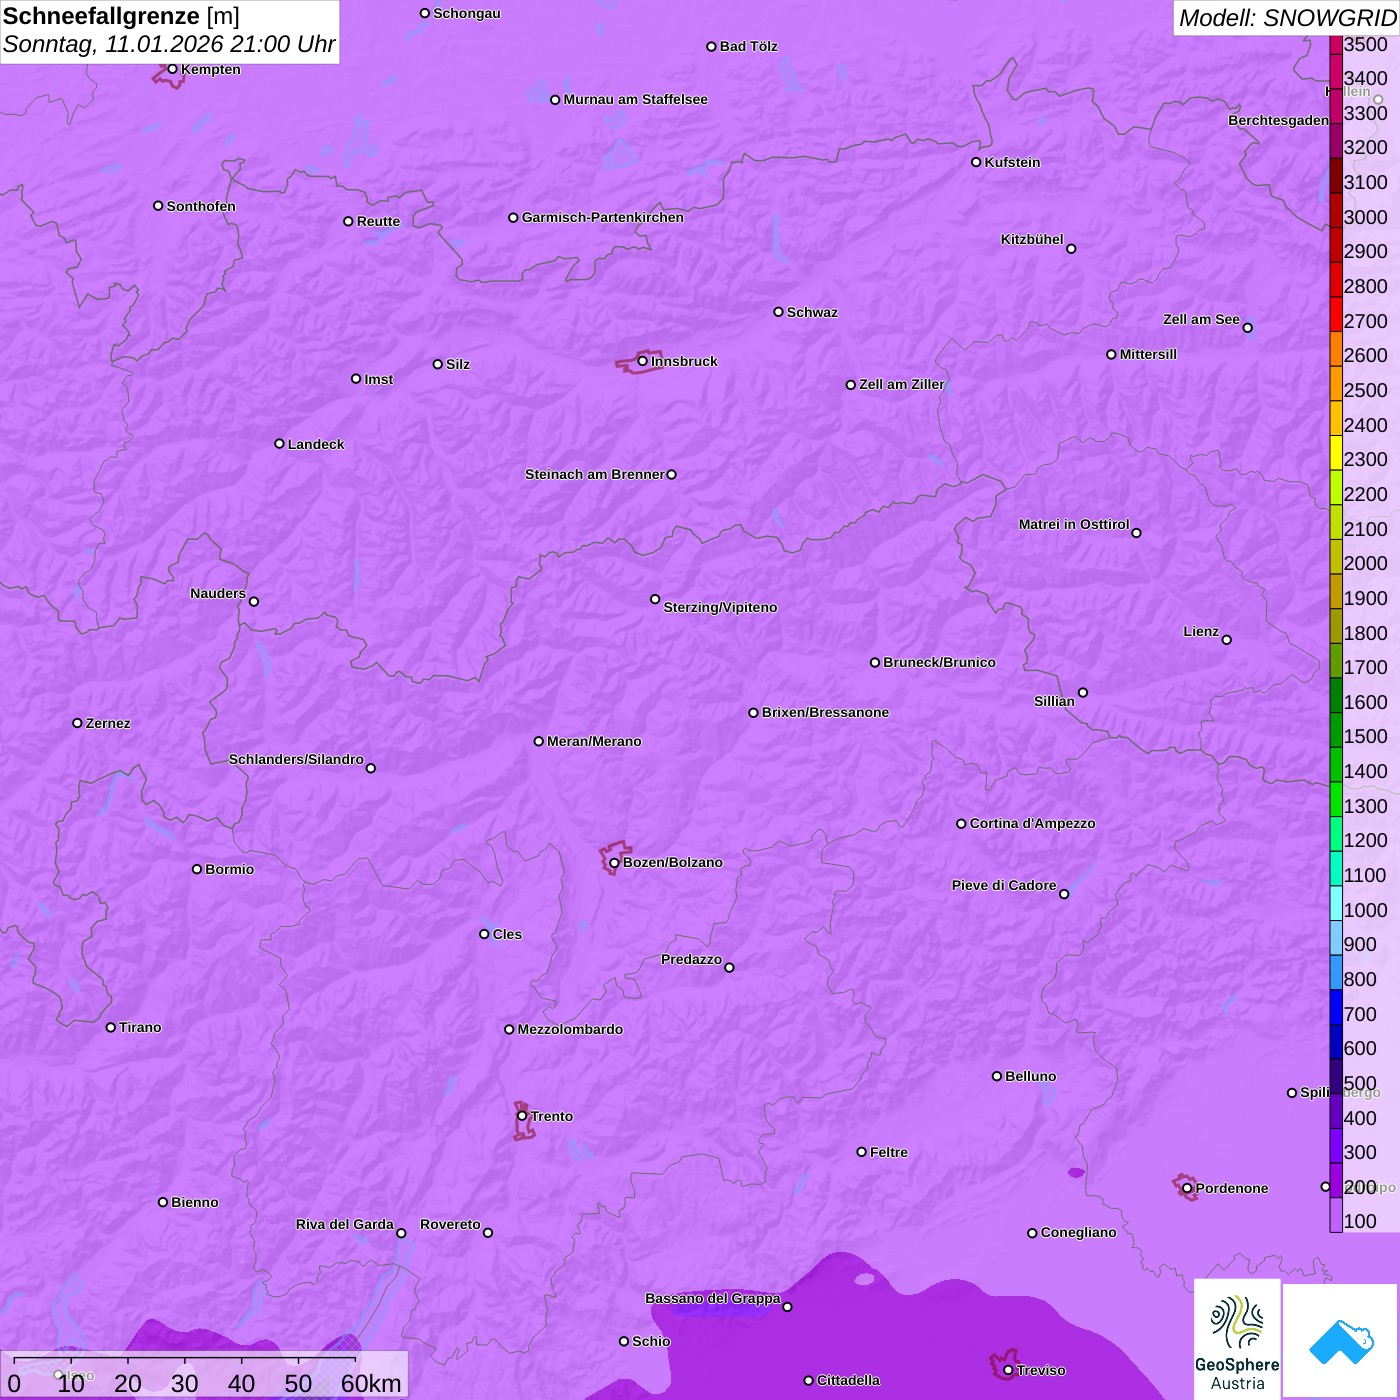
Task: Click the 3000 legend value
Action: pyautogui.click(x=1365, y=217)
